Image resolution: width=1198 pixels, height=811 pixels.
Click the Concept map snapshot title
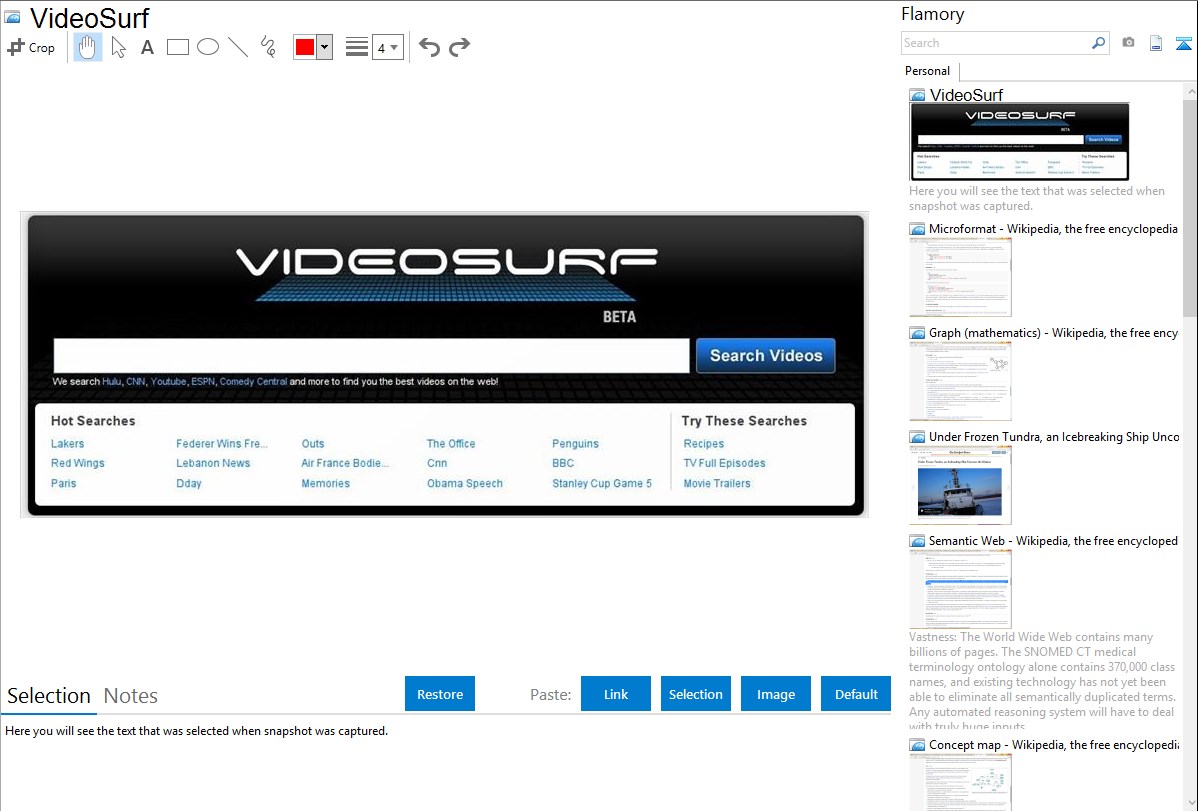(x=1053, y=744)
